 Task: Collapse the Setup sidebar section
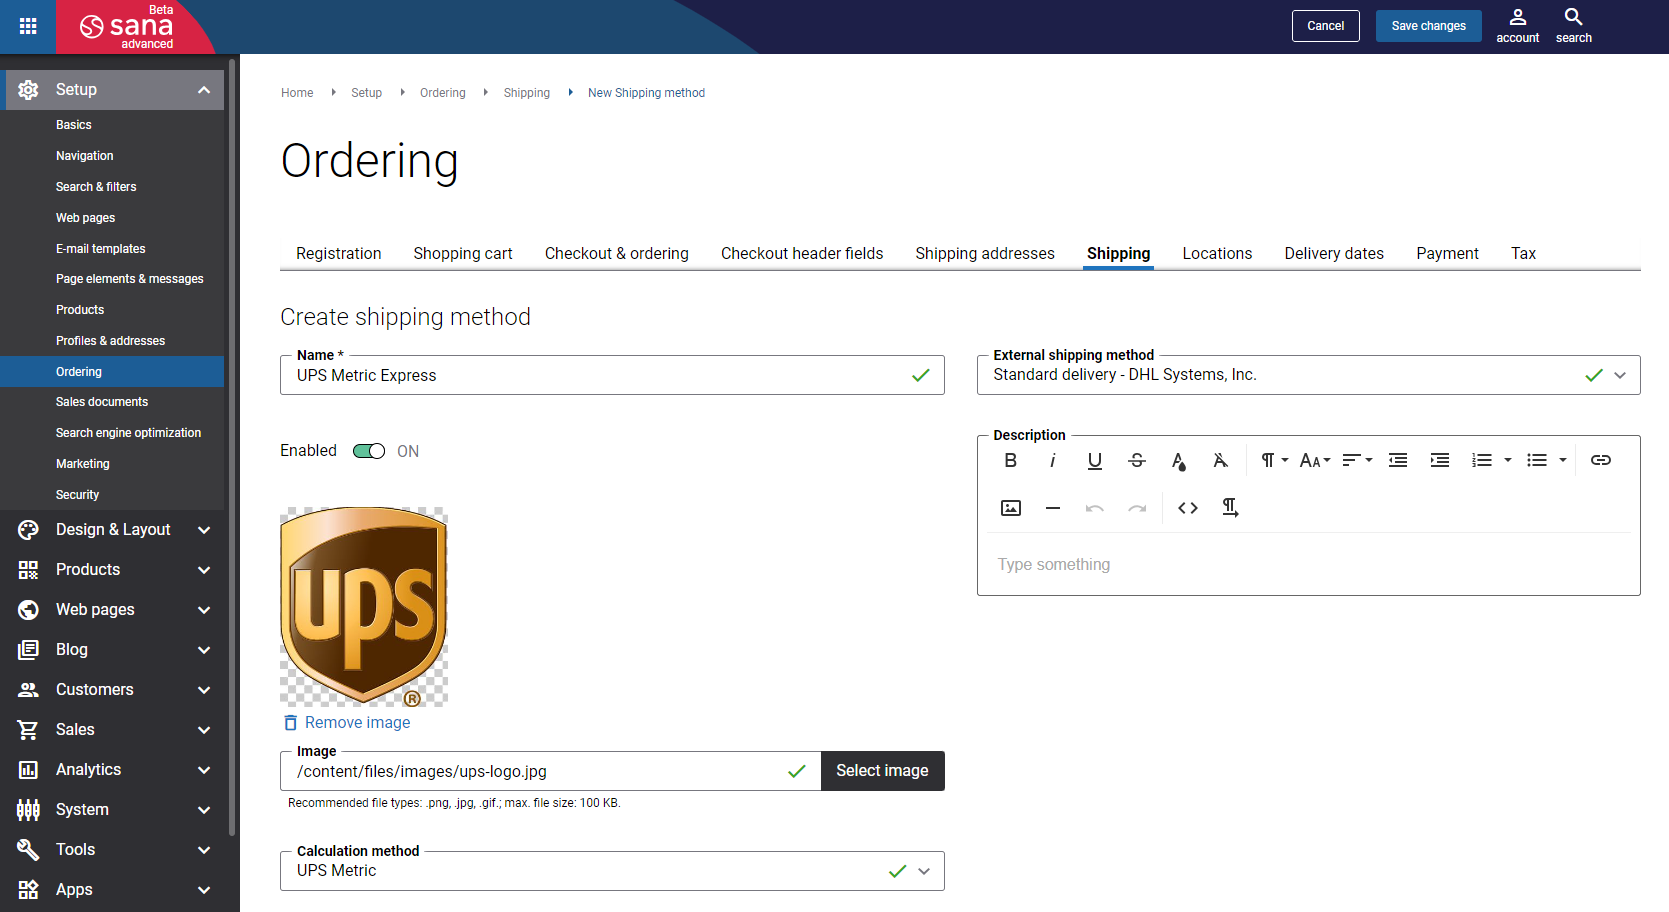(x=204, y=90)
